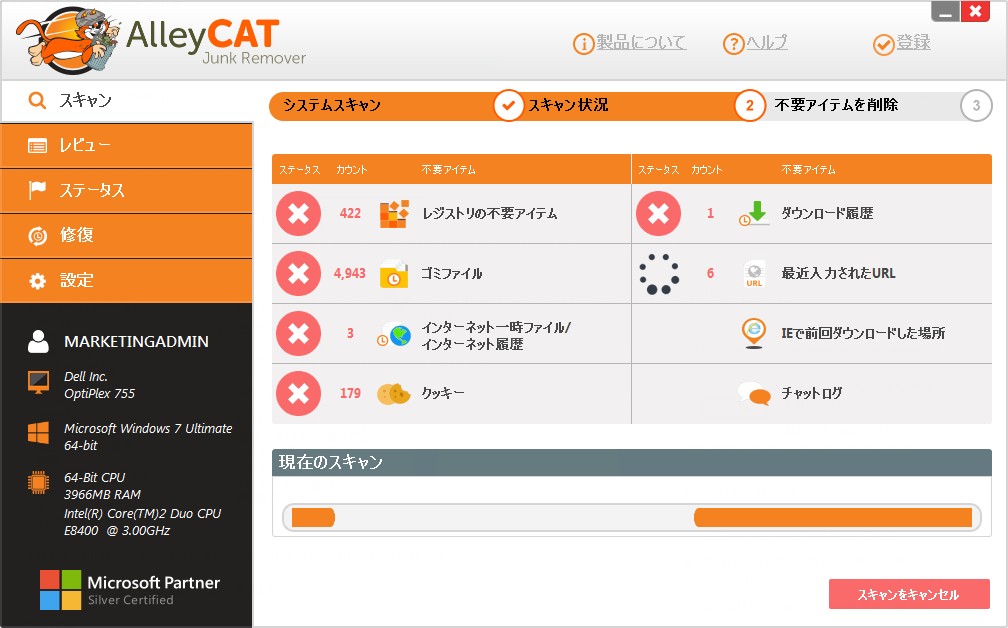This screenshot has width=1008, height=628.
Task: Click the count 3 for インターネット履歴
Action: pyautogui.click(x=350, y=334)
